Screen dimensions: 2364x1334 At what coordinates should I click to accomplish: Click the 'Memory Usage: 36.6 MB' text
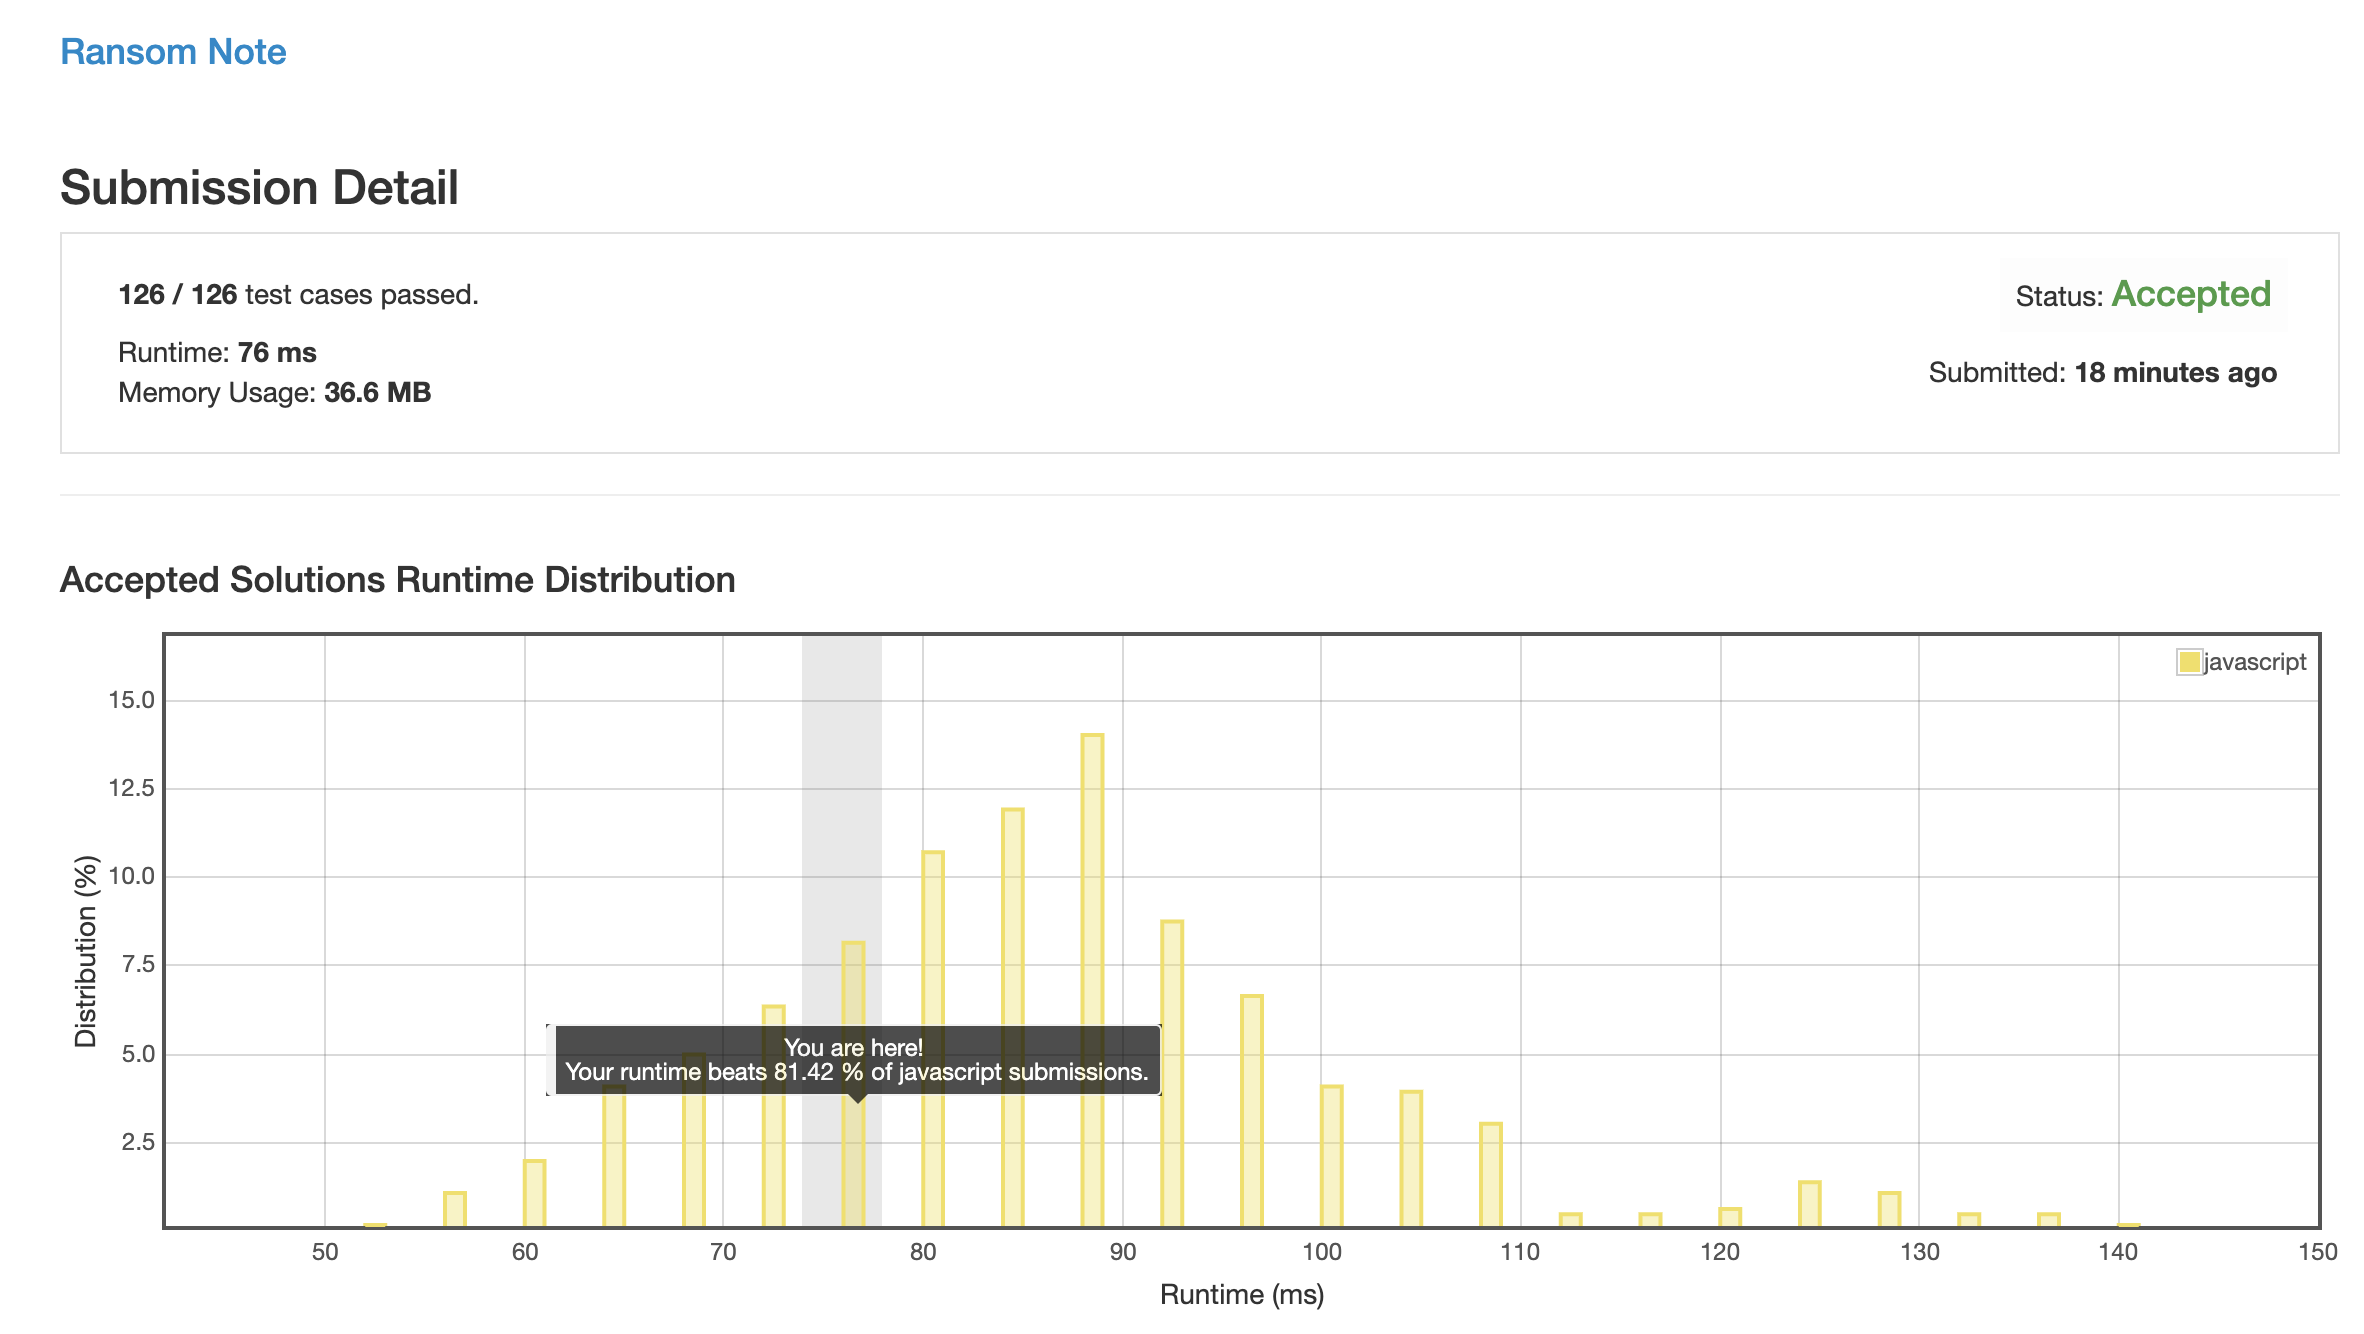tap(275, 392)
